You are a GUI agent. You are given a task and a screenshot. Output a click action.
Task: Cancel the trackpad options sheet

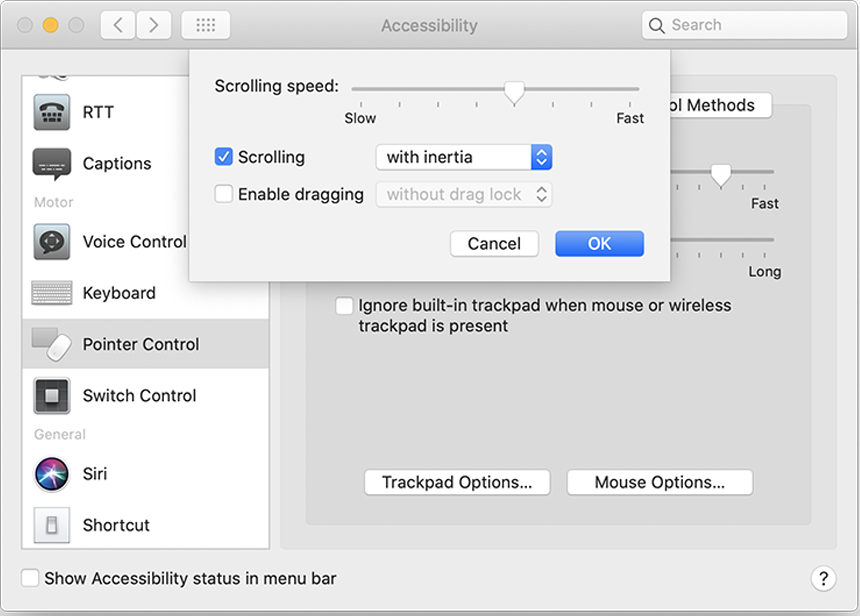coord(494,243)
